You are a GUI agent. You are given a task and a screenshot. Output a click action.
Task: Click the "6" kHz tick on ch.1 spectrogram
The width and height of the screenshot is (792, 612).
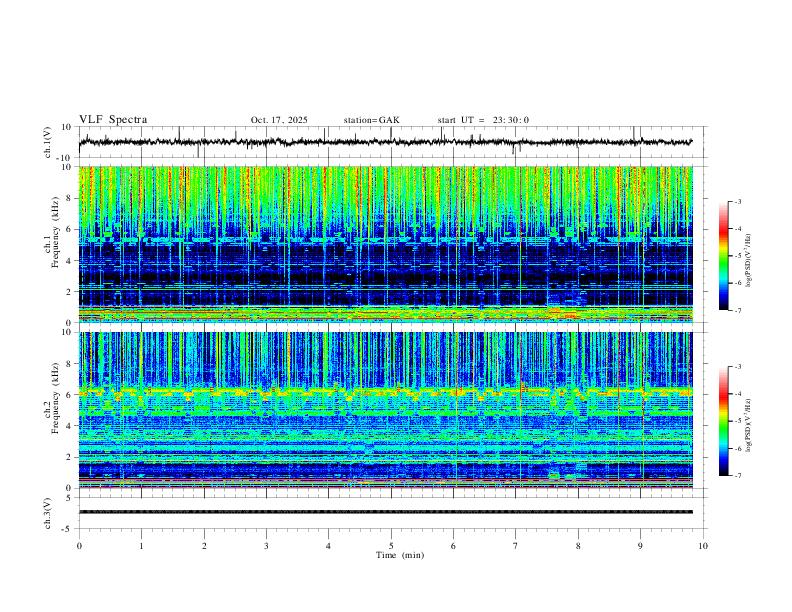[70, 229]
